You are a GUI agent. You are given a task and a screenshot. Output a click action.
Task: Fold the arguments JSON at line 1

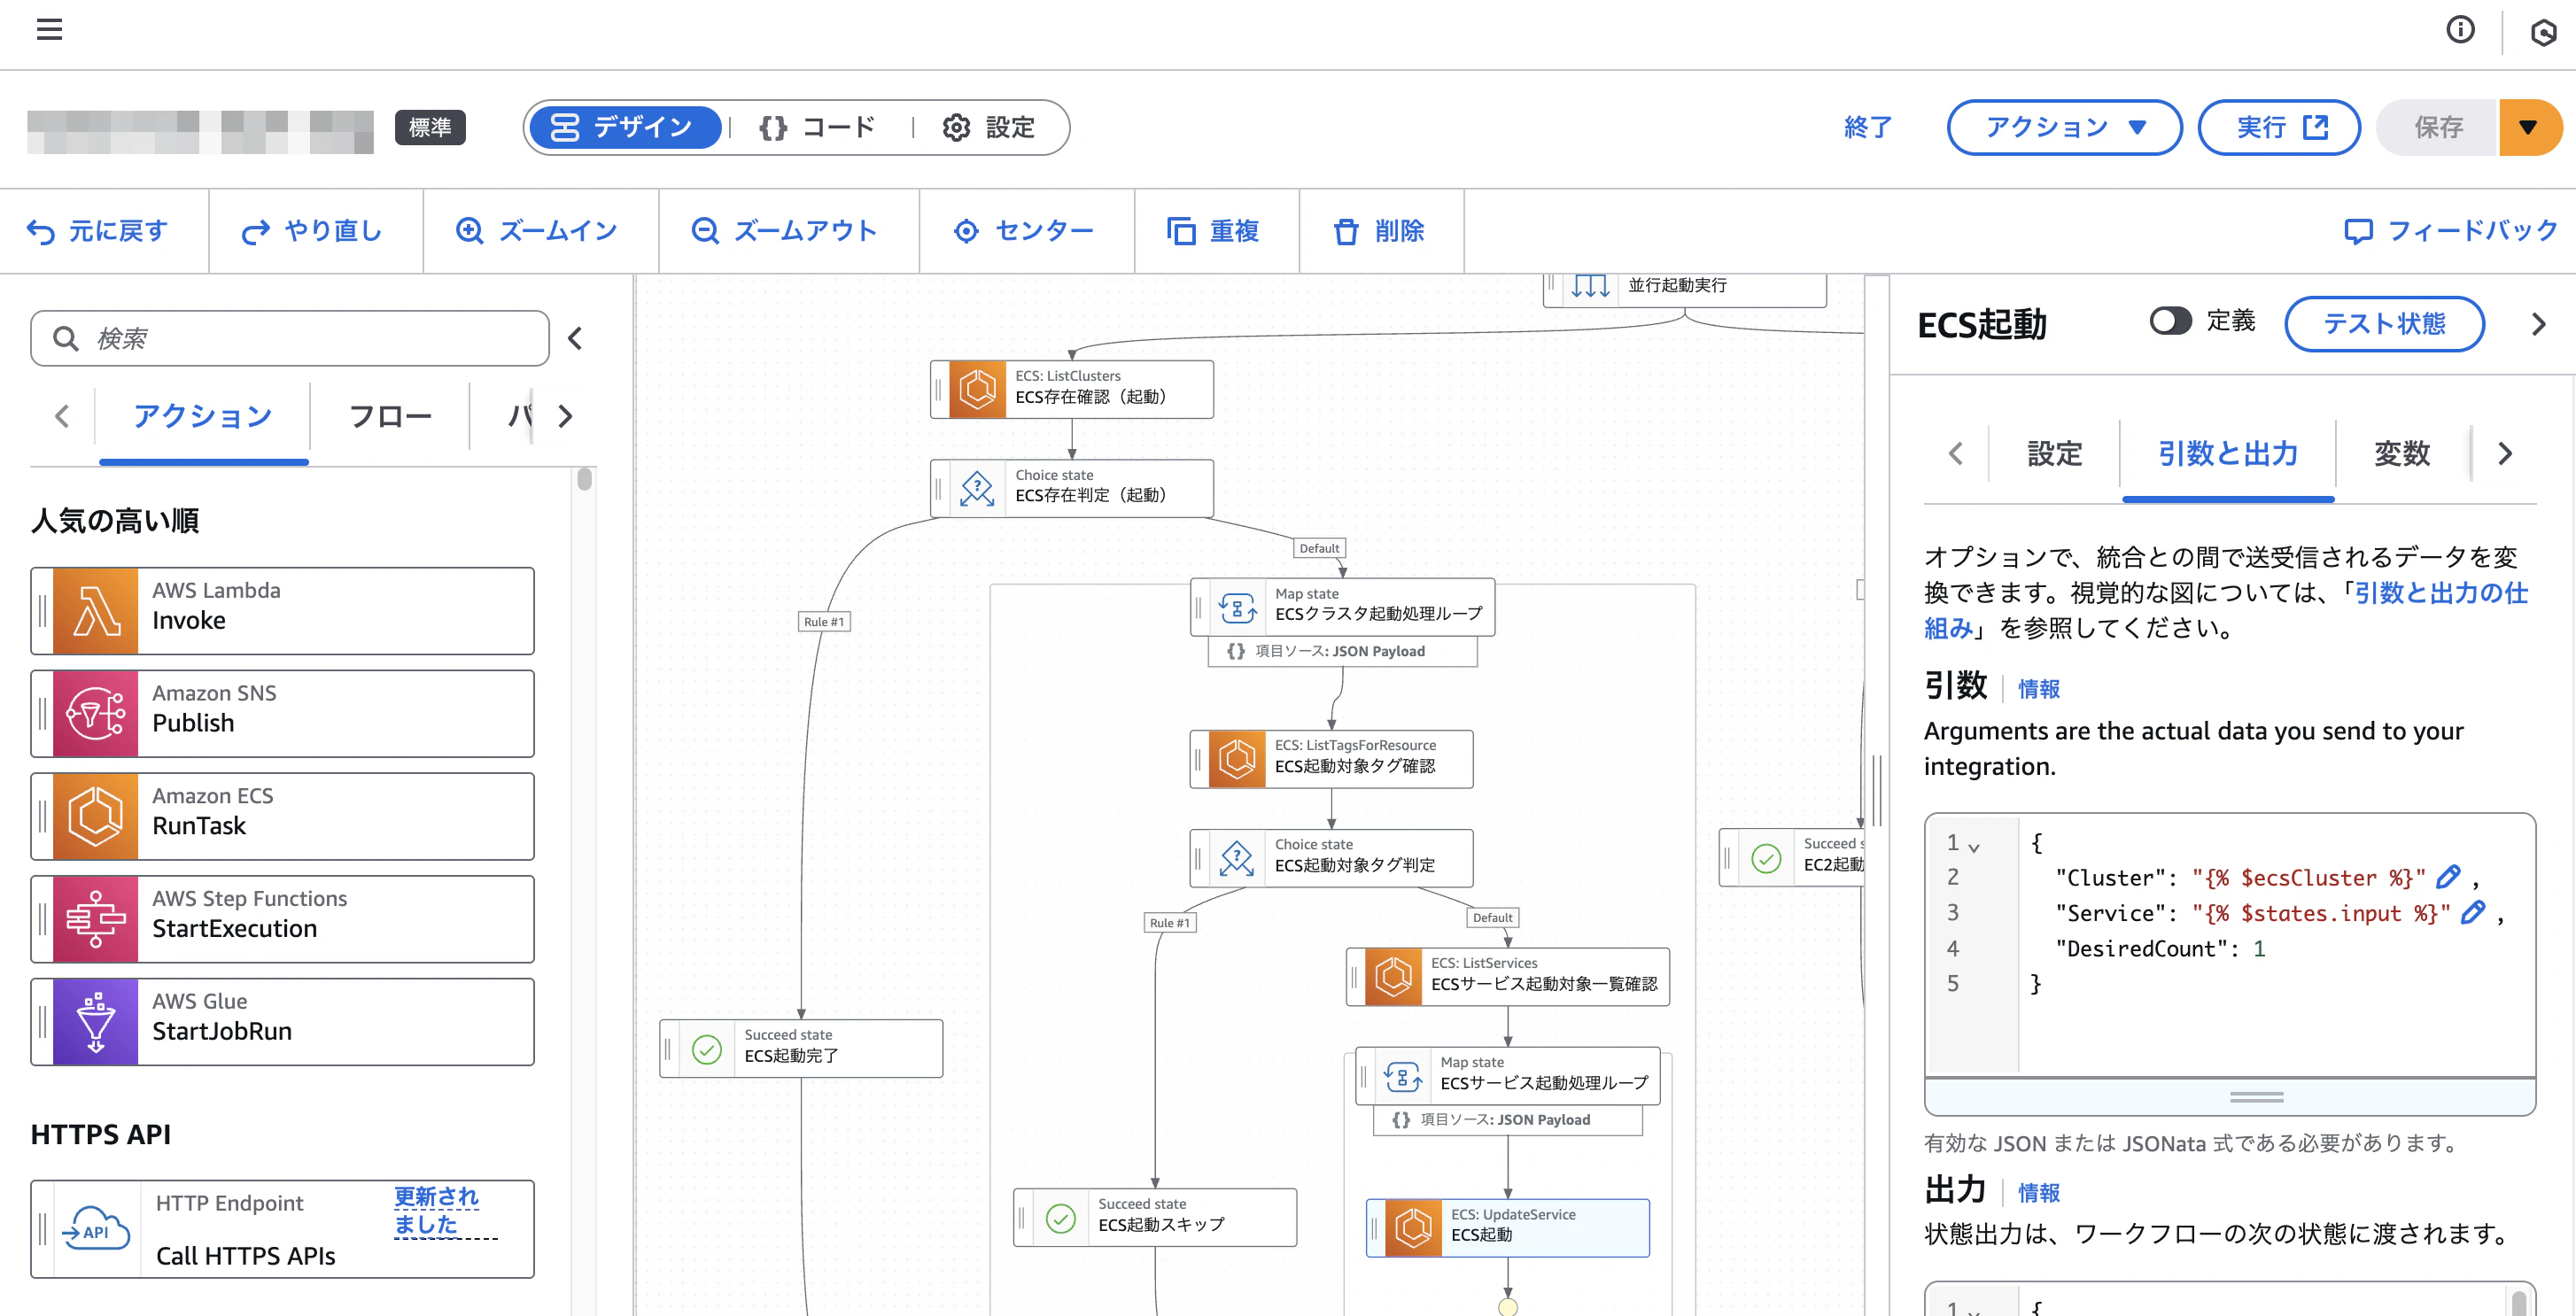[x=1973, y=847]
